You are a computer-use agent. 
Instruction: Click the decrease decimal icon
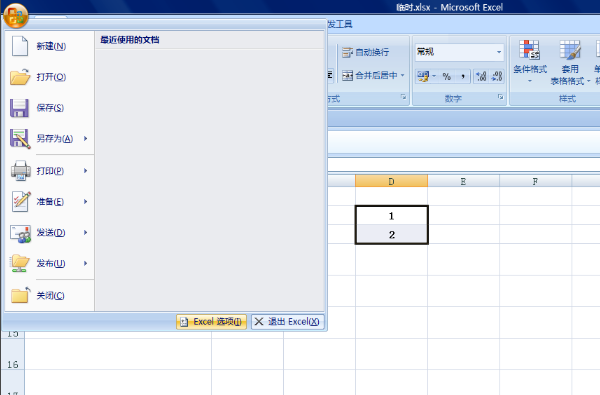497,77
